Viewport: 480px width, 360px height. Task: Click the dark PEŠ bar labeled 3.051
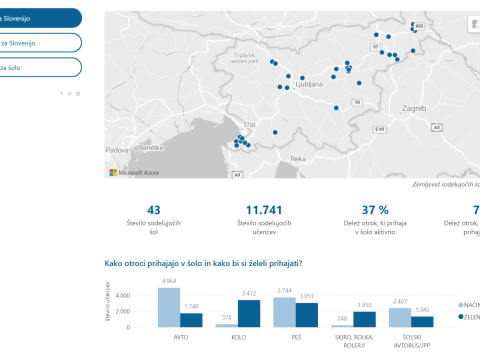pyautogui.click(x=307, y=315)
